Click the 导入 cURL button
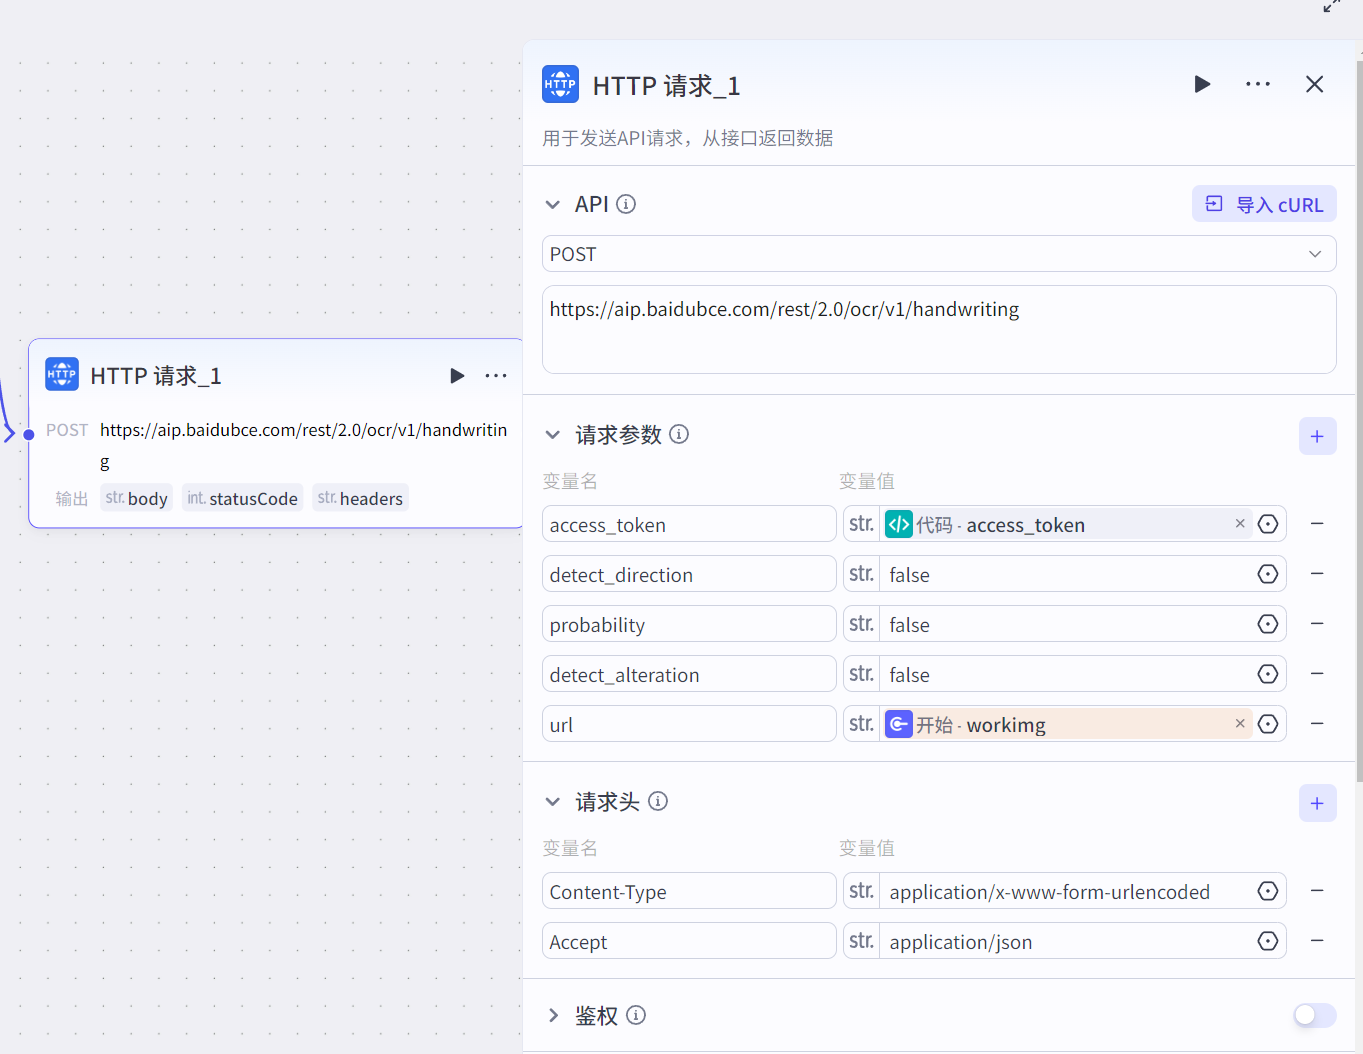Image resolution: width=1363 pixels, height=1054 pixels. click(1264, 204)
